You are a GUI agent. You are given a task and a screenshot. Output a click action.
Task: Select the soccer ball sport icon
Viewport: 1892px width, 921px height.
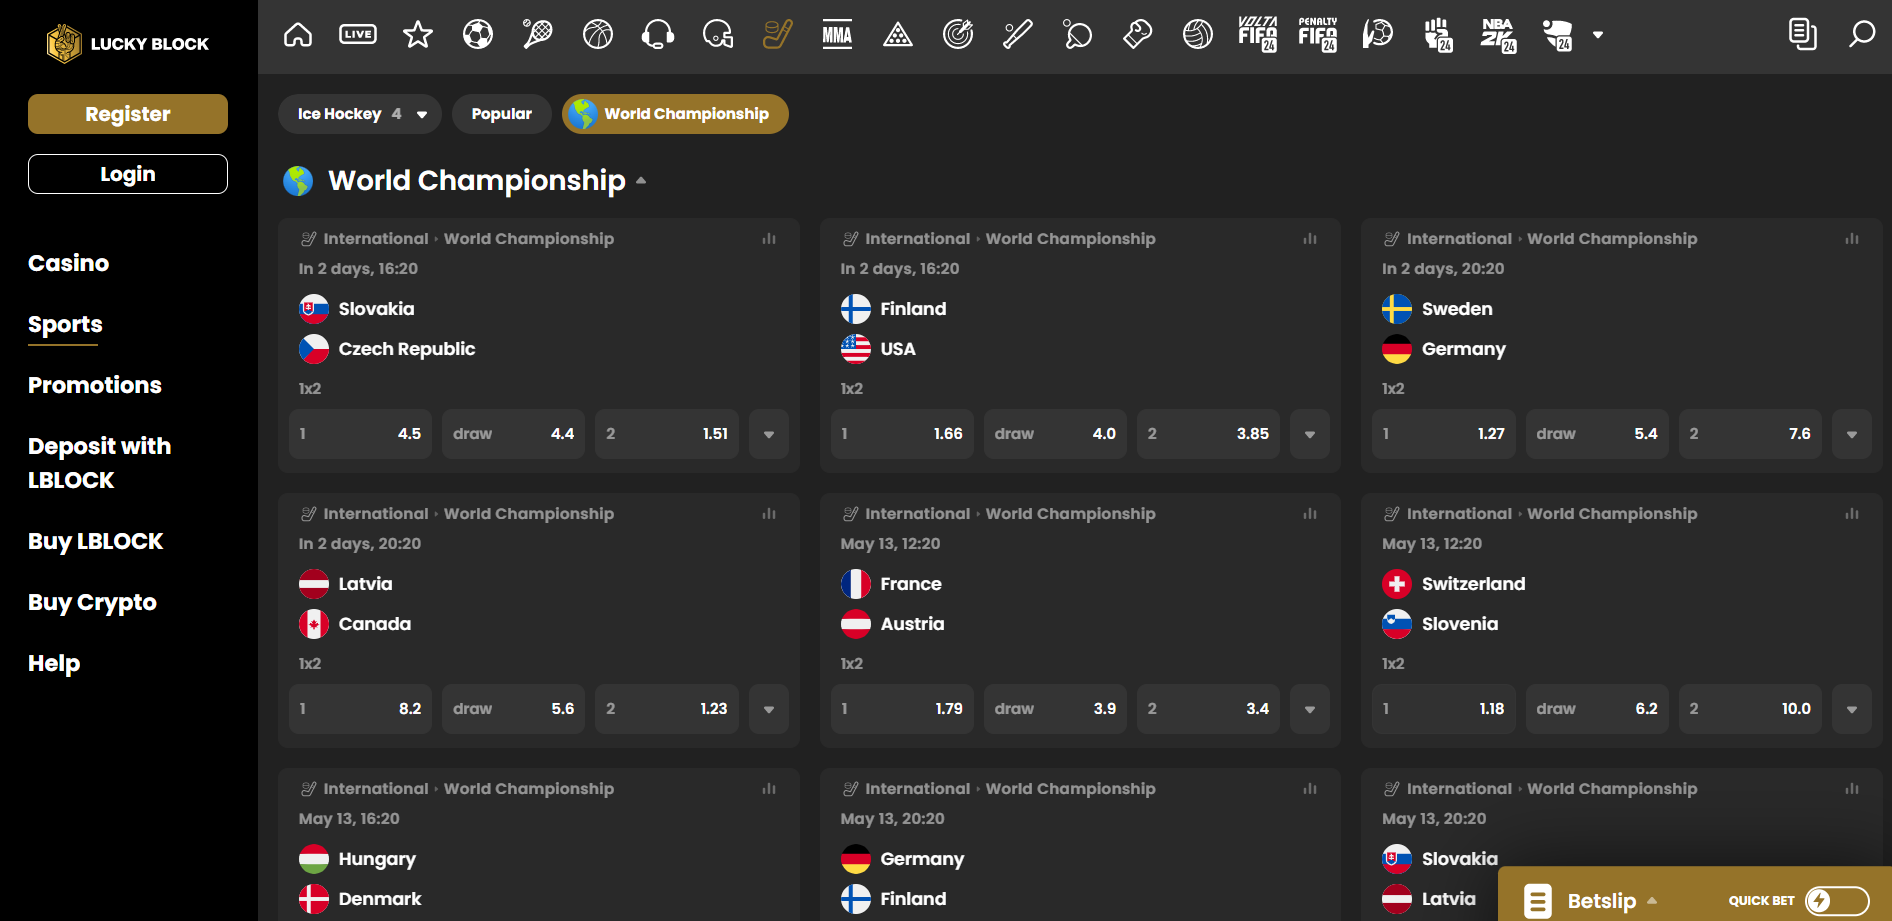click(478, 35)
